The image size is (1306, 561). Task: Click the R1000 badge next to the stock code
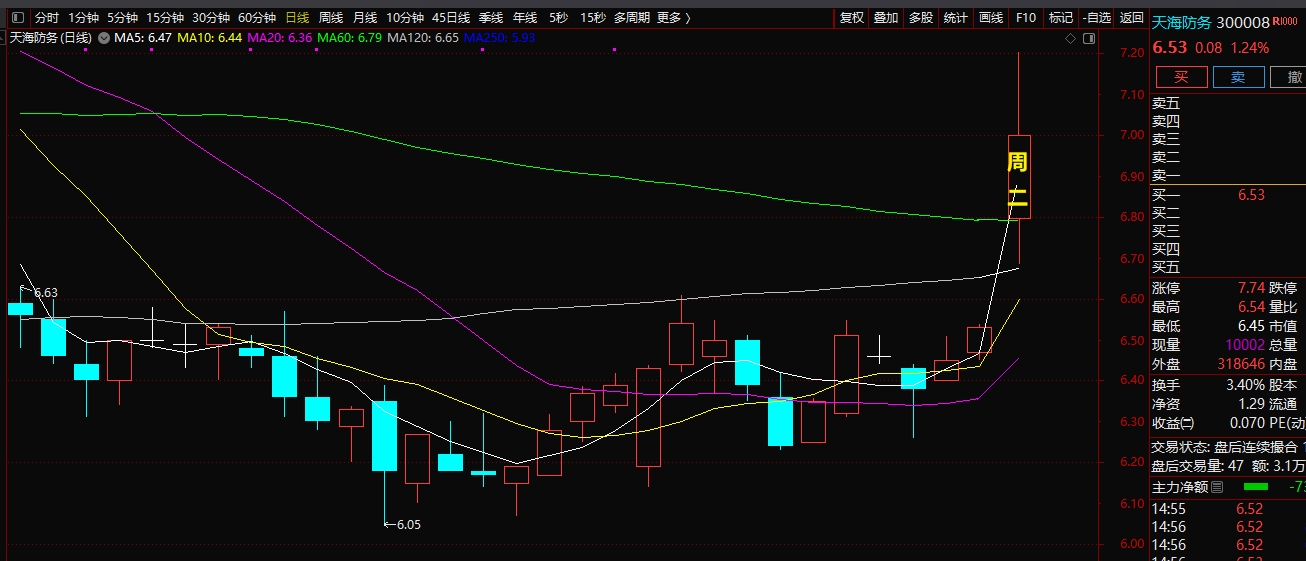[1285, 22]
